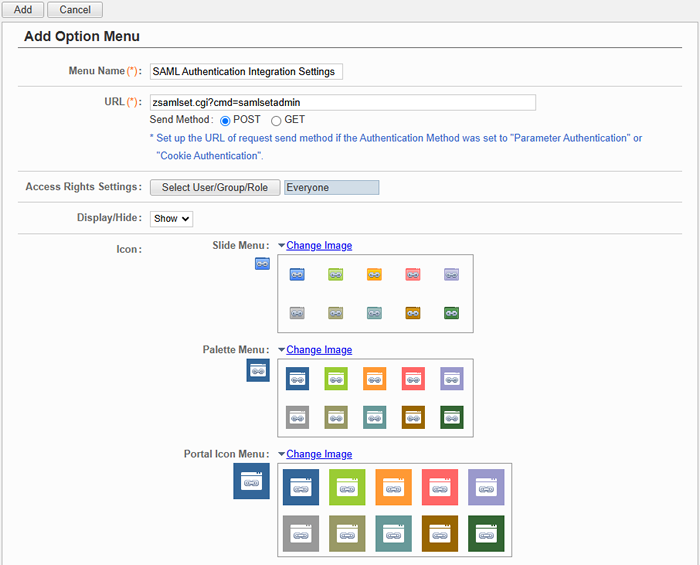This screenshot has width=700, height=565.
Task: Select the teal Portal Icon Menu icon
Action: click(394, 534)
